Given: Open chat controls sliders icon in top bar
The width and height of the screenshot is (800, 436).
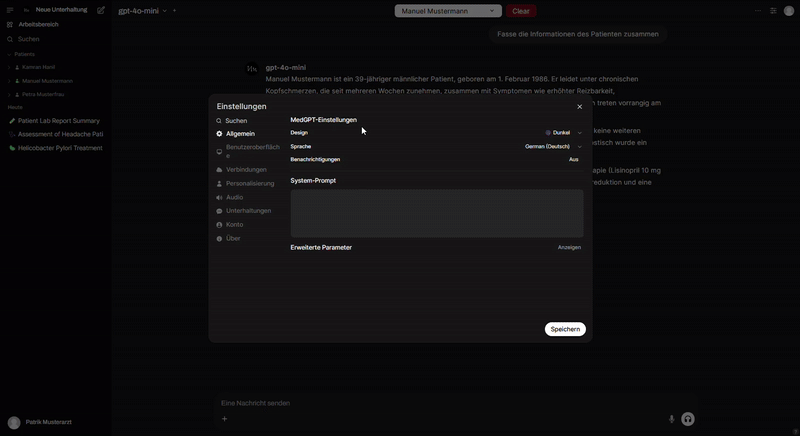Looking at the screenshot, I should (x=773, y=11).
